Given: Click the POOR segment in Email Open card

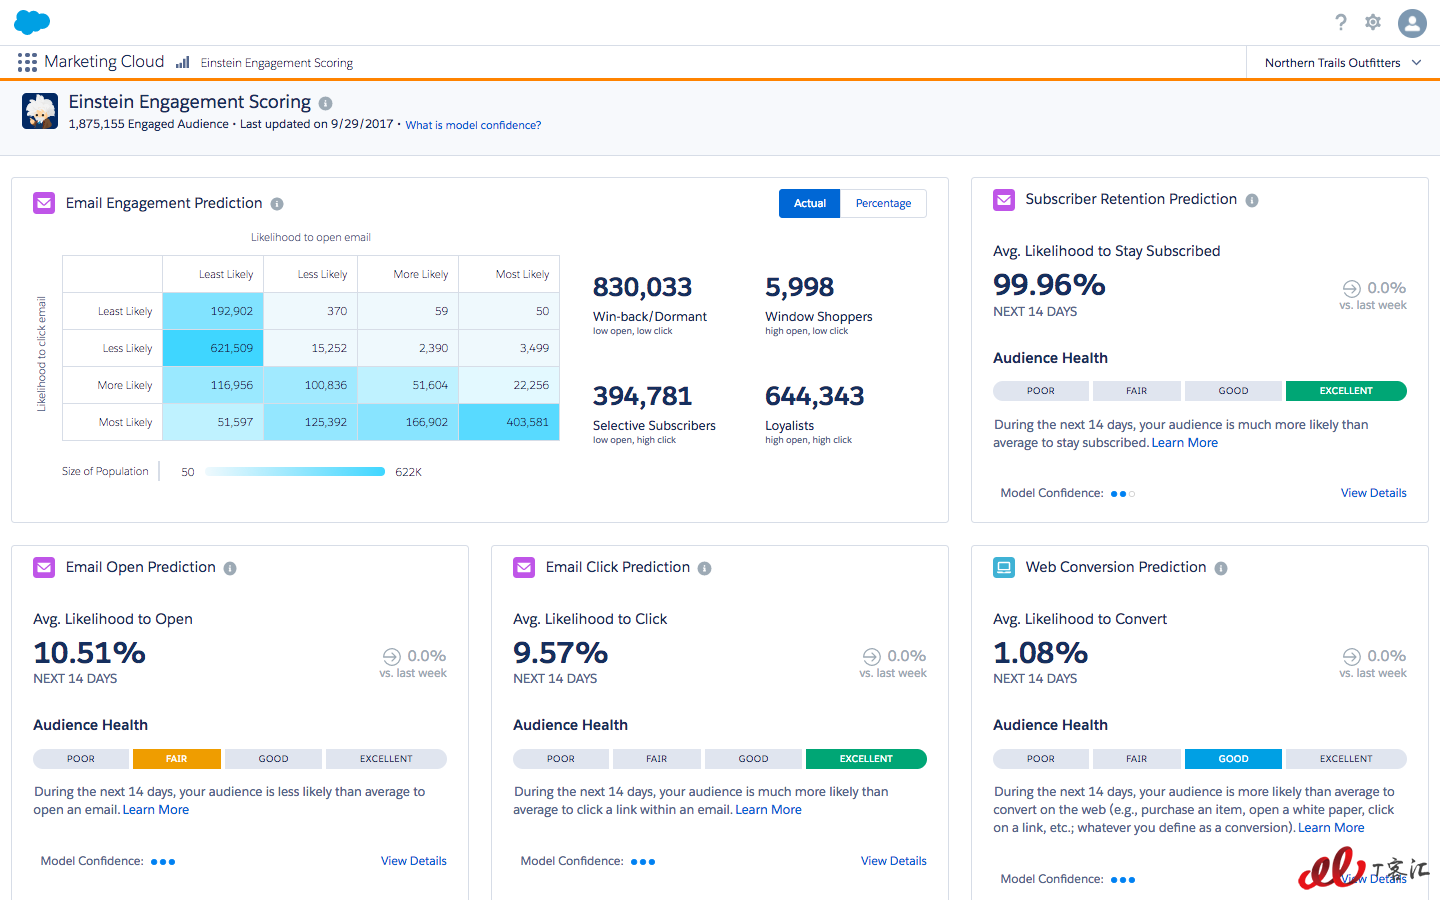Looking at the screenshot, I should pyautogui.click(x=81, y=759).
